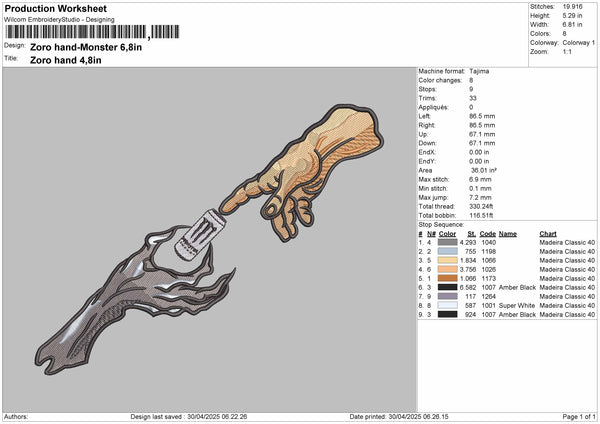Click the 'Name' column header
The width and height of the screenshot is (600, 424).
pos(508,234)
